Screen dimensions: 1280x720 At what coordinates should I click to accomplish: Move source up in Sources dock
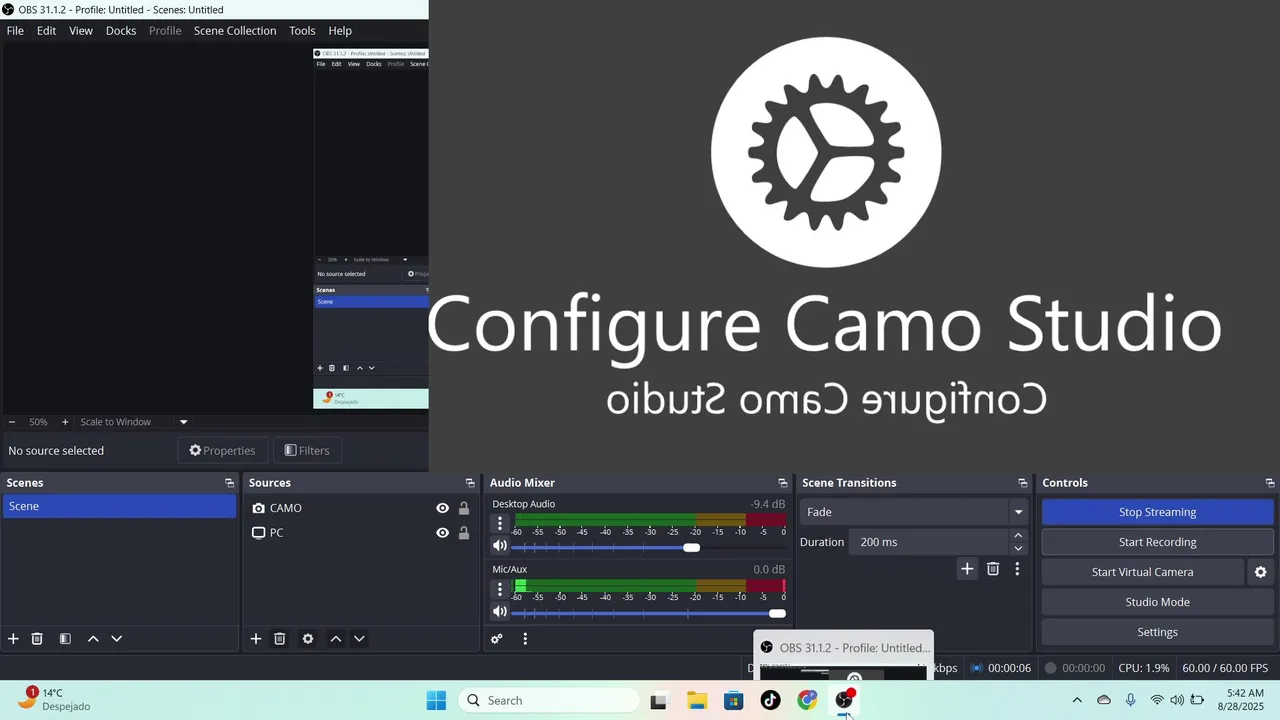click(336, 639)
